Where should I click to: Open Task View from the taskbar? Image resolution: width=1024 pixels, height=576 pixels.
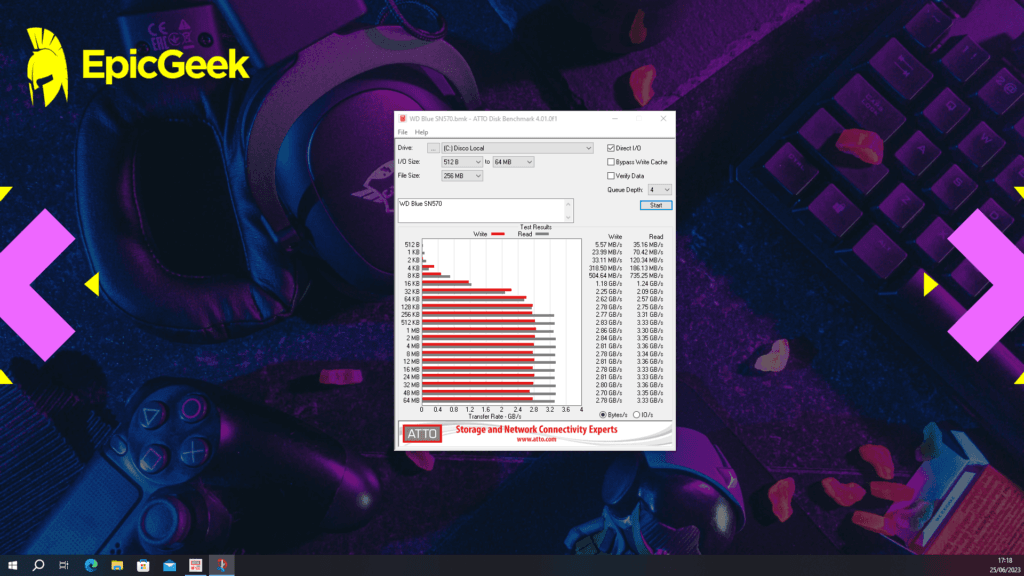coord(63,565)
